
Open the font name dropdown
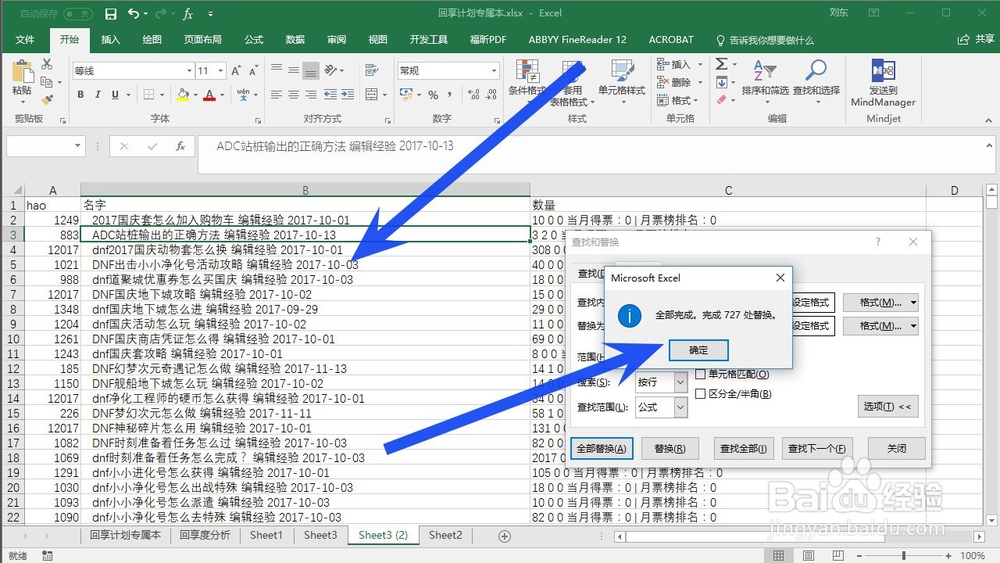click(189, 71)
